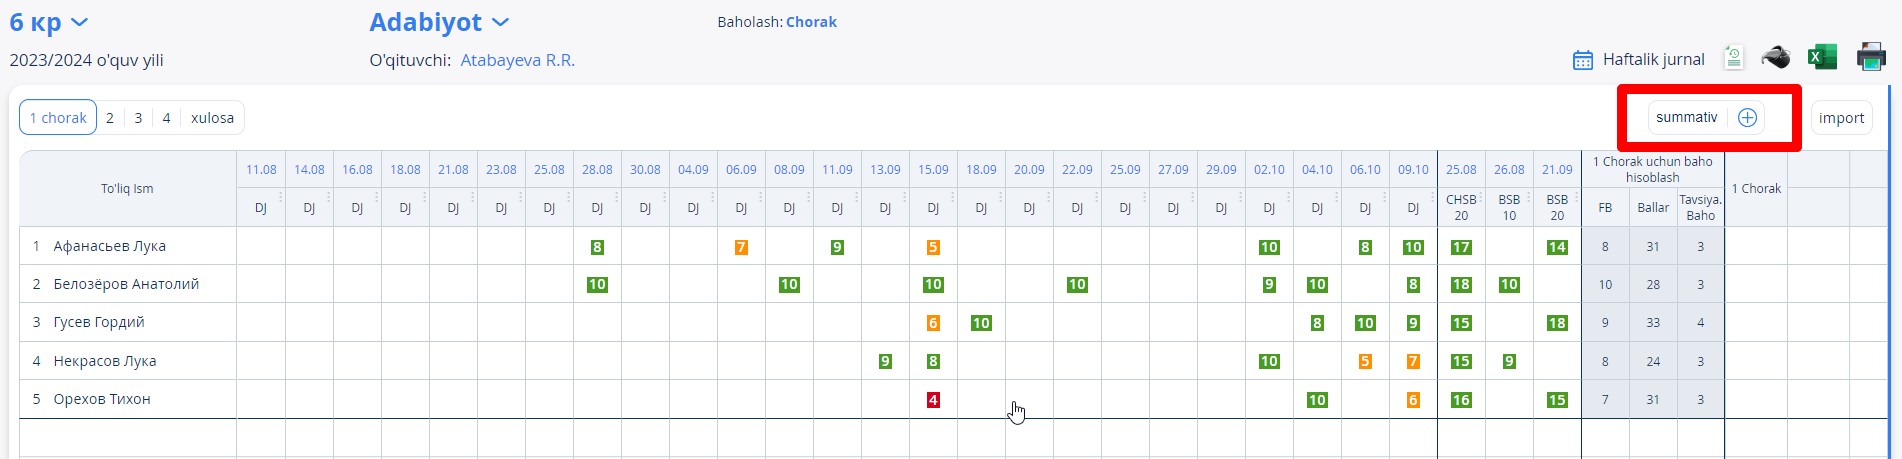Open three-dot options for 11.08 column
This screenshot has height=459, width=1902.
pyautogui.click(x=280, y=197)
